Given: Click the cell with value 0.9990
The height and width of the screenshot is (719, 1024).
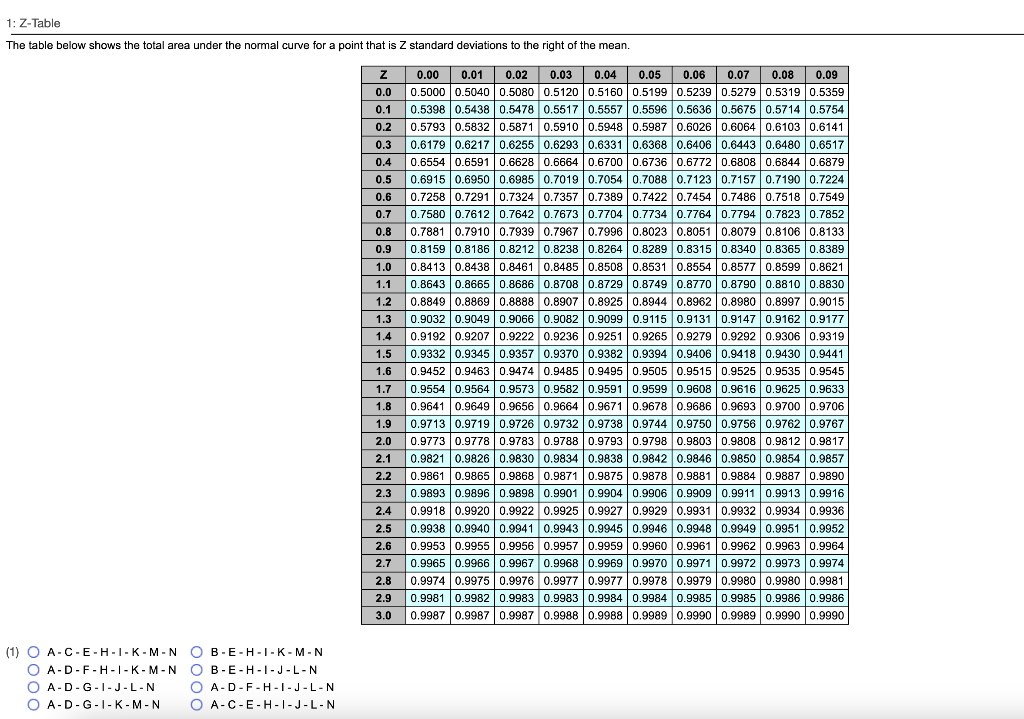Looking at the screenshot, I should pos(829,616).
